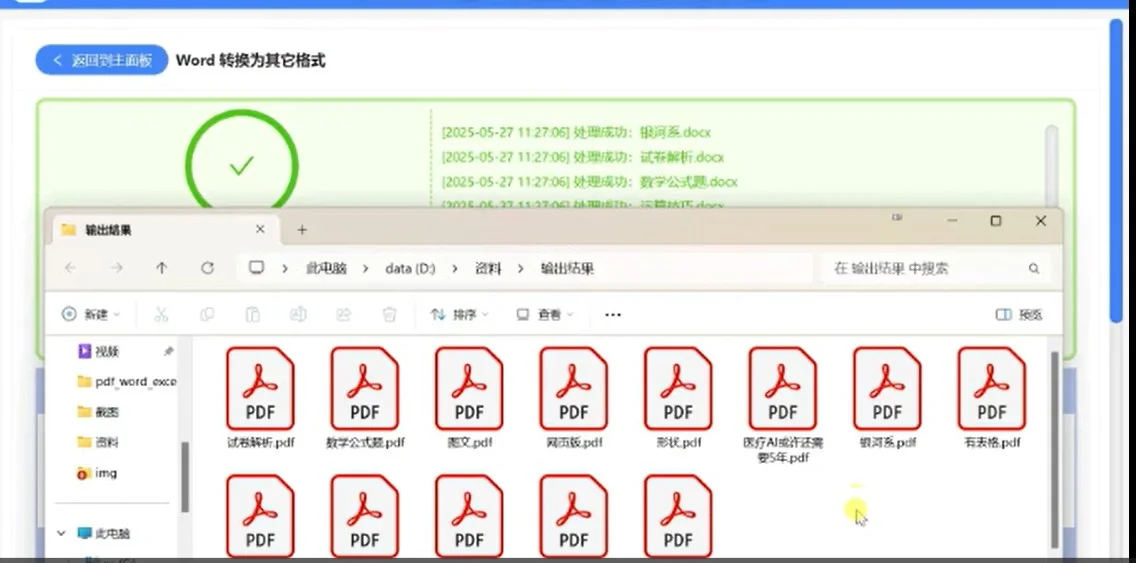Click the main app window scrollbar

click(x=1116, y=170)
